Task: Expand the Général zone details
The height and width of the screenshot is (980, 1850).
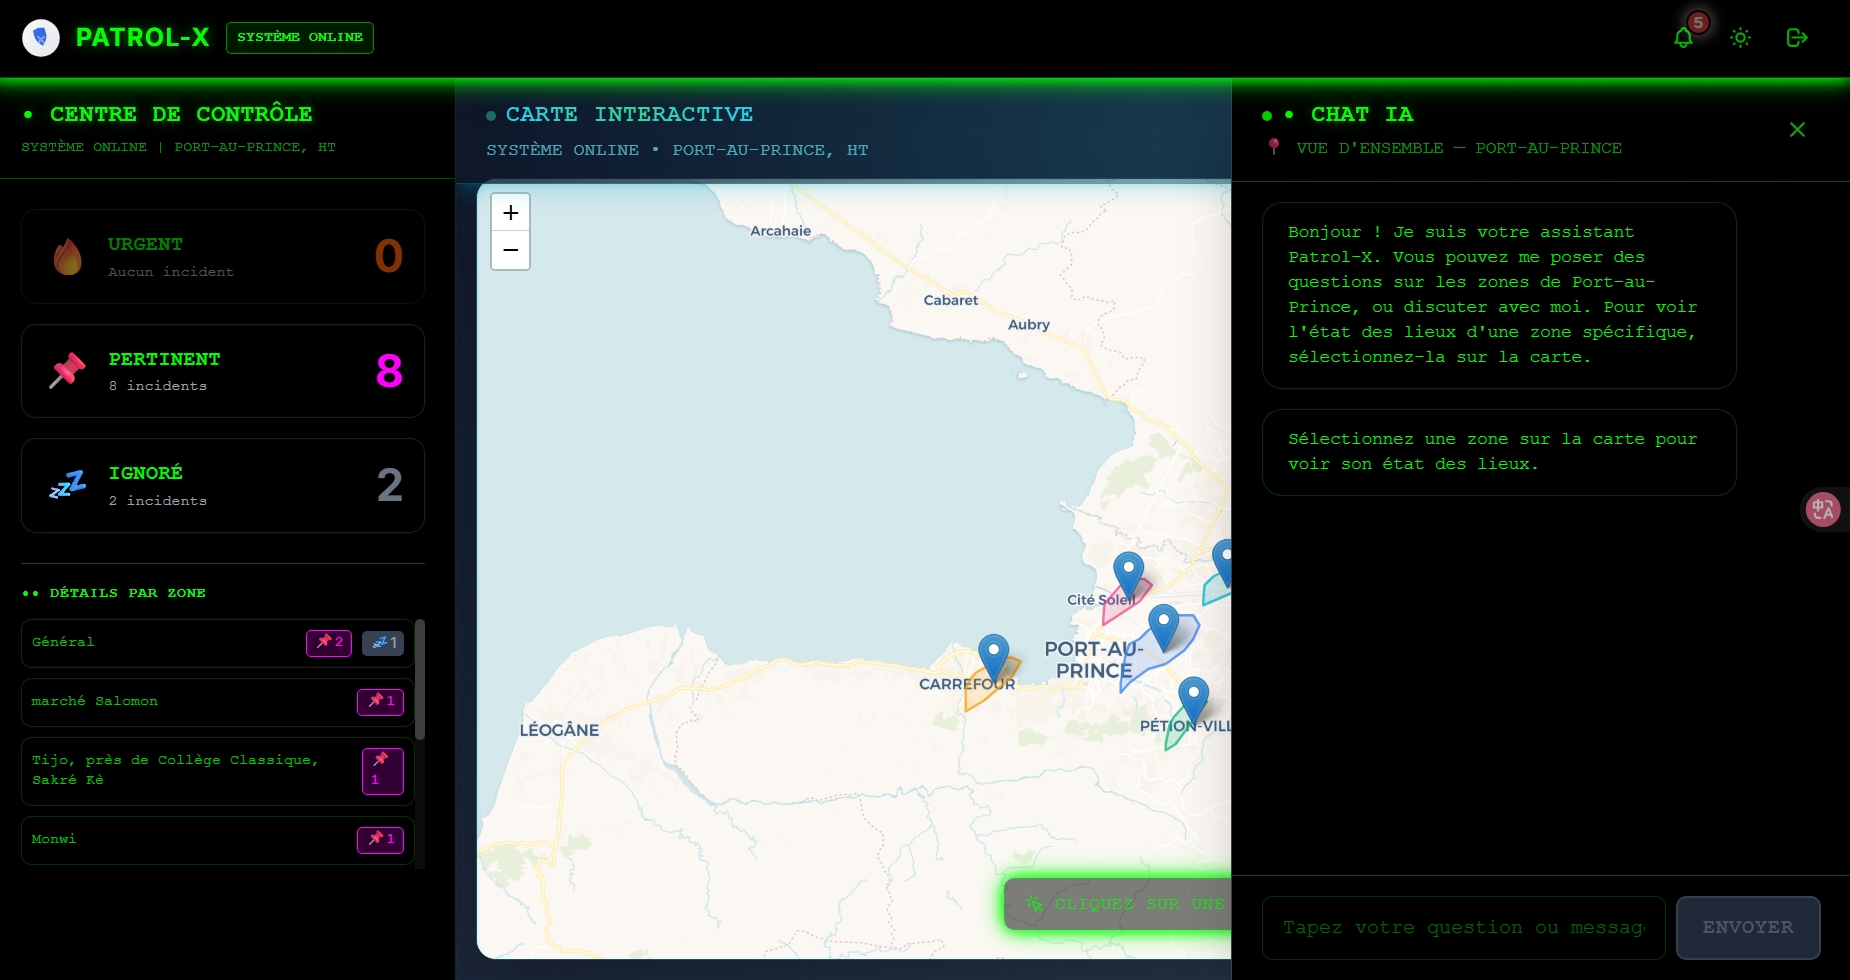Action: (x=160, y=643)
